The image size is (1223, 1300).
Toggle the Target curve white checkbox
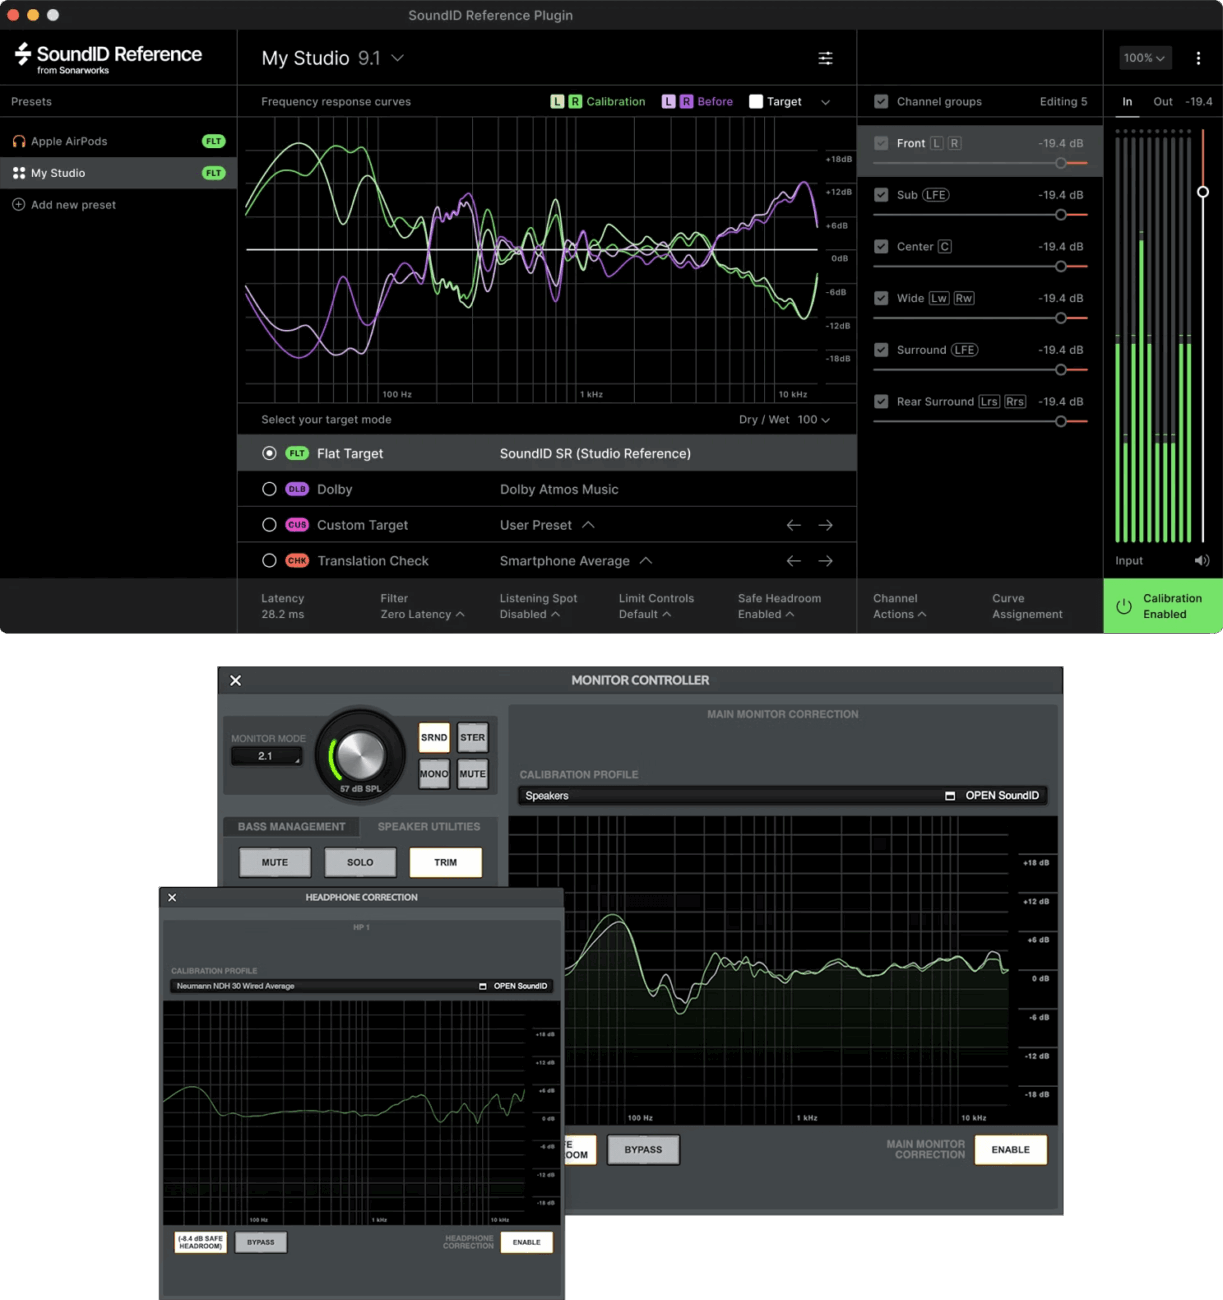click(756, 101)
